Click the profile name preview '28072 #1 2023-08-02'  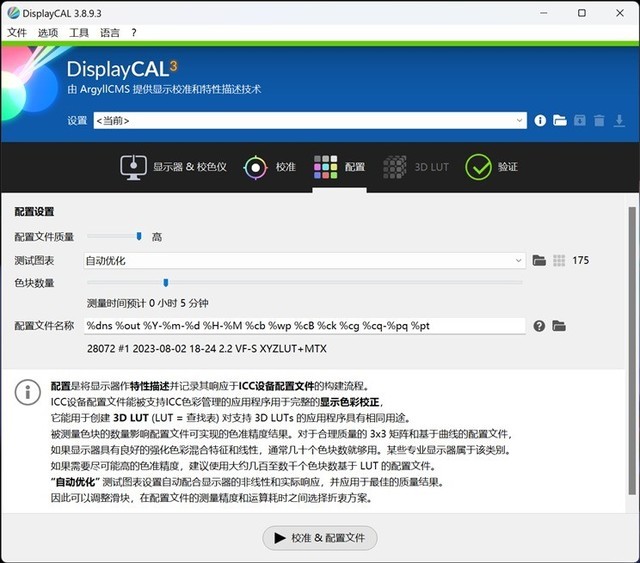click(207, 349)
